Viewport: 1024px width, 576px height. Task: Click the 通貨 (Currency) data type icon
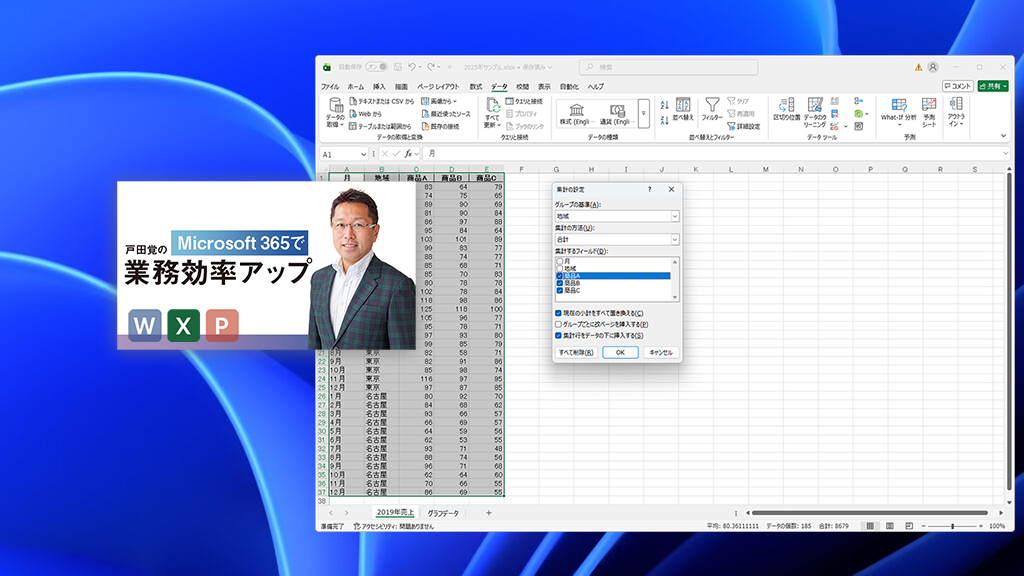point(617,112)
